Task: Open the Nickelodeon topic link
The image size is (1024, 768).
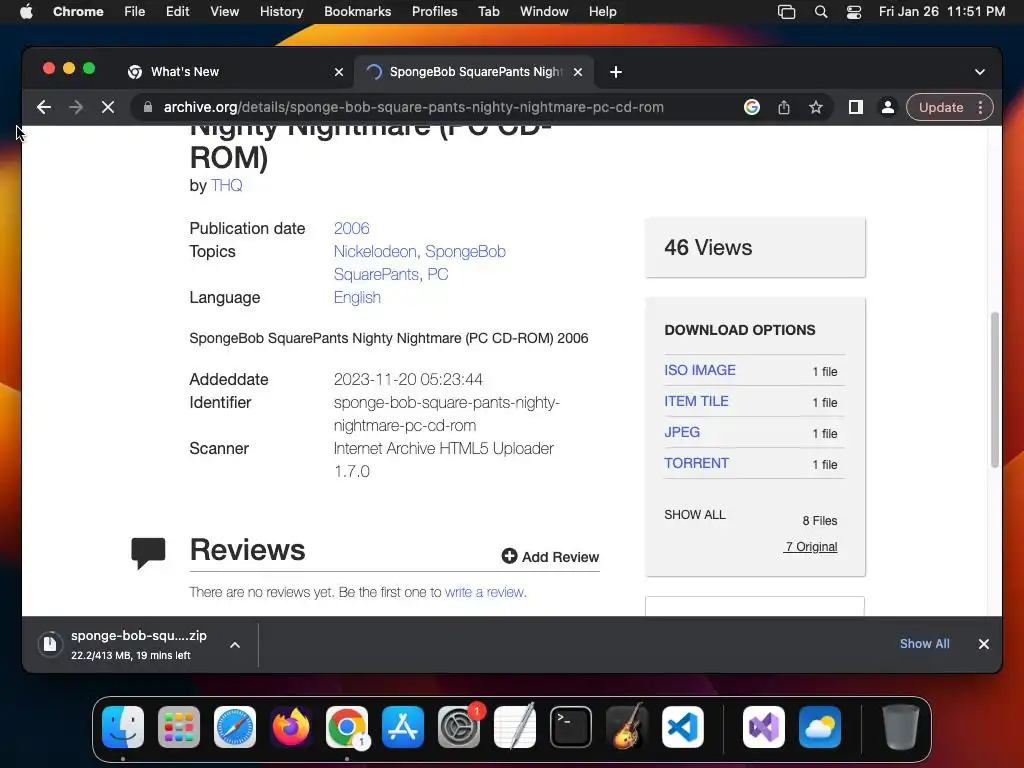Action: 375,251
